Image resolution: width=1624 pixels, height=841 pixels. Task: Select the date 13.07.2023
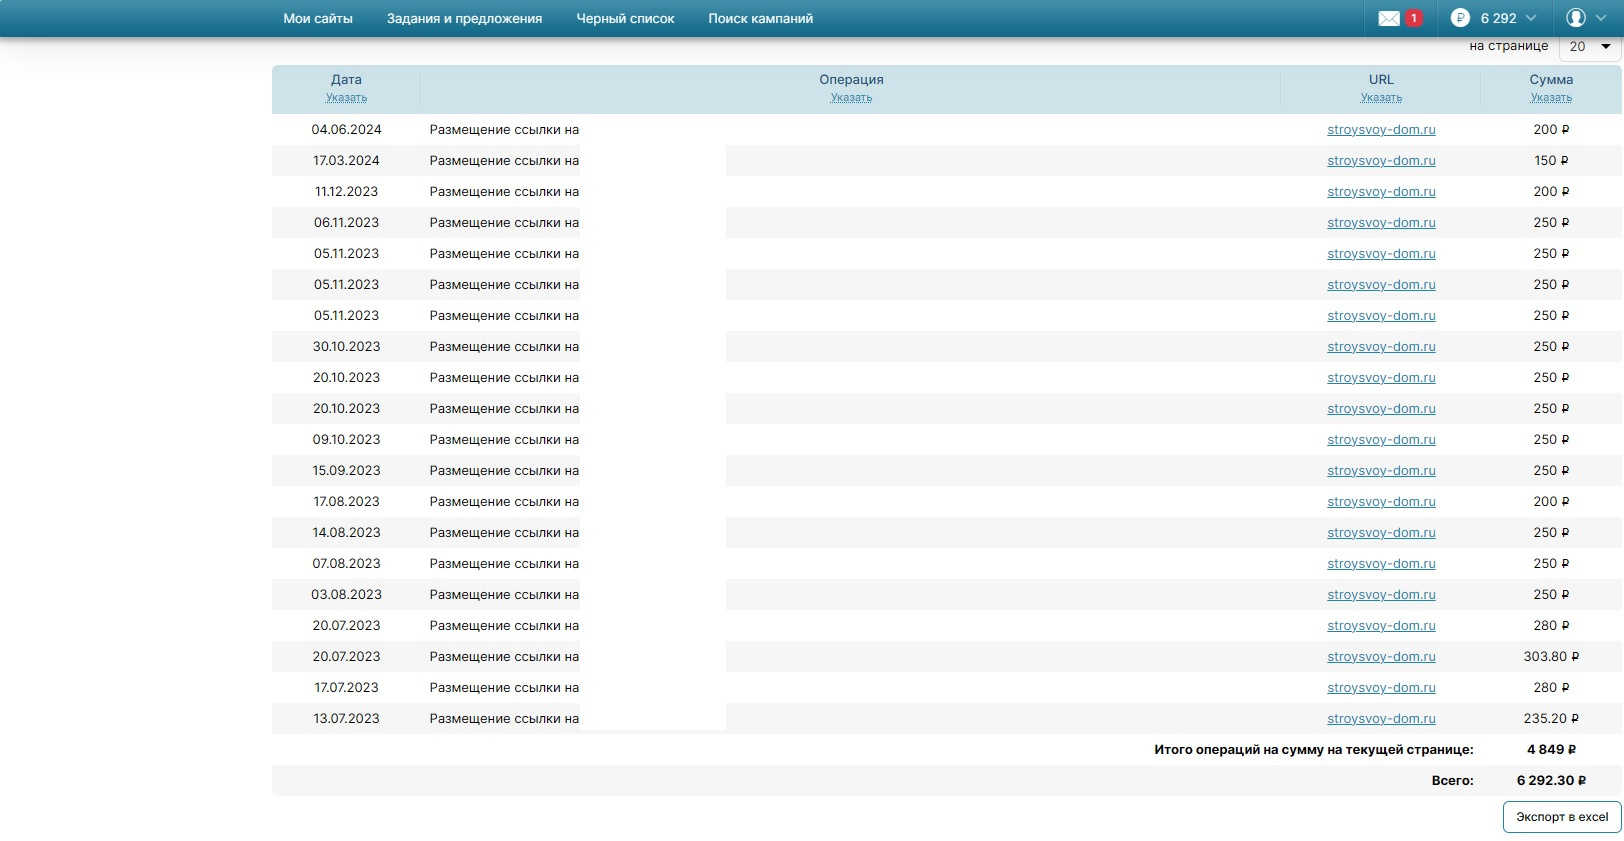tap(346, 719)
